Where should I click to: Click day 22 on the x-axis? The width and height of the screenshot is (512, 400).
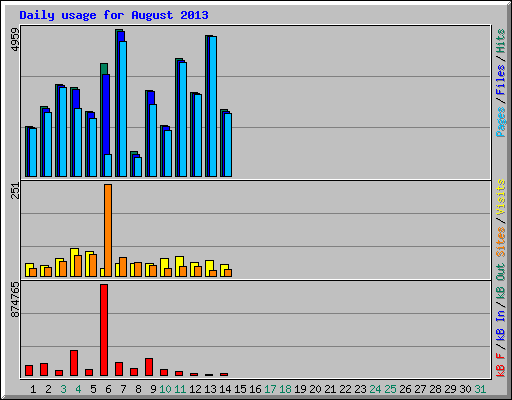pos(345,389)
